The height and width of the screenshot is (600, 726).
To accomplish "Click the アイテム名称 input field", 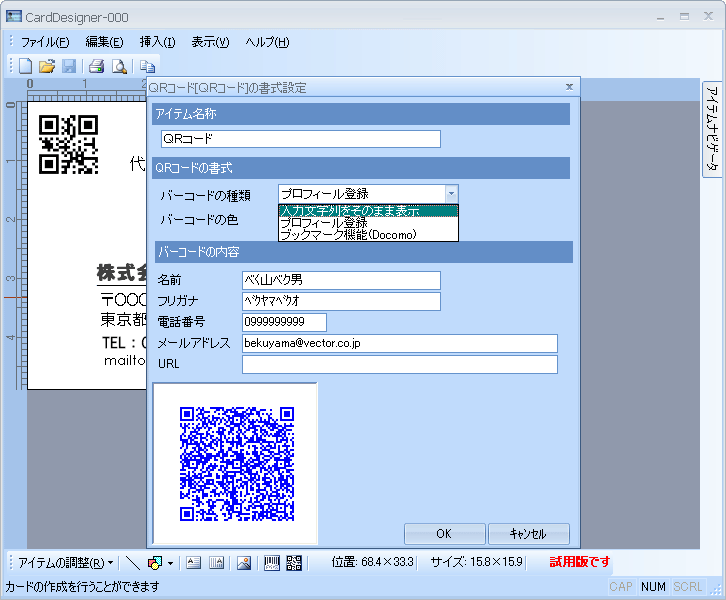I will point(301,139).
